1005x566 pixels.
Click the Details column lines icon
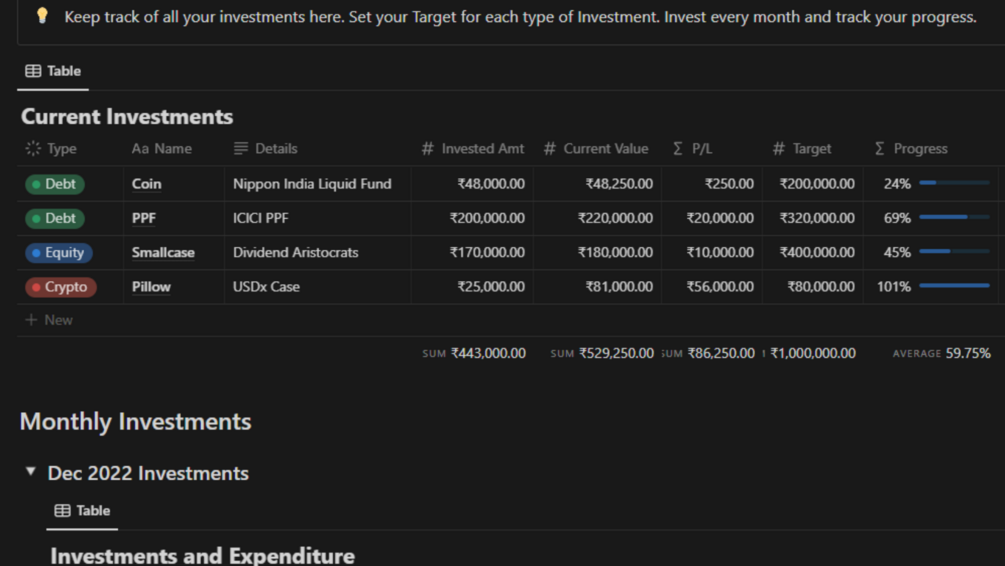[x=241, y=149]
